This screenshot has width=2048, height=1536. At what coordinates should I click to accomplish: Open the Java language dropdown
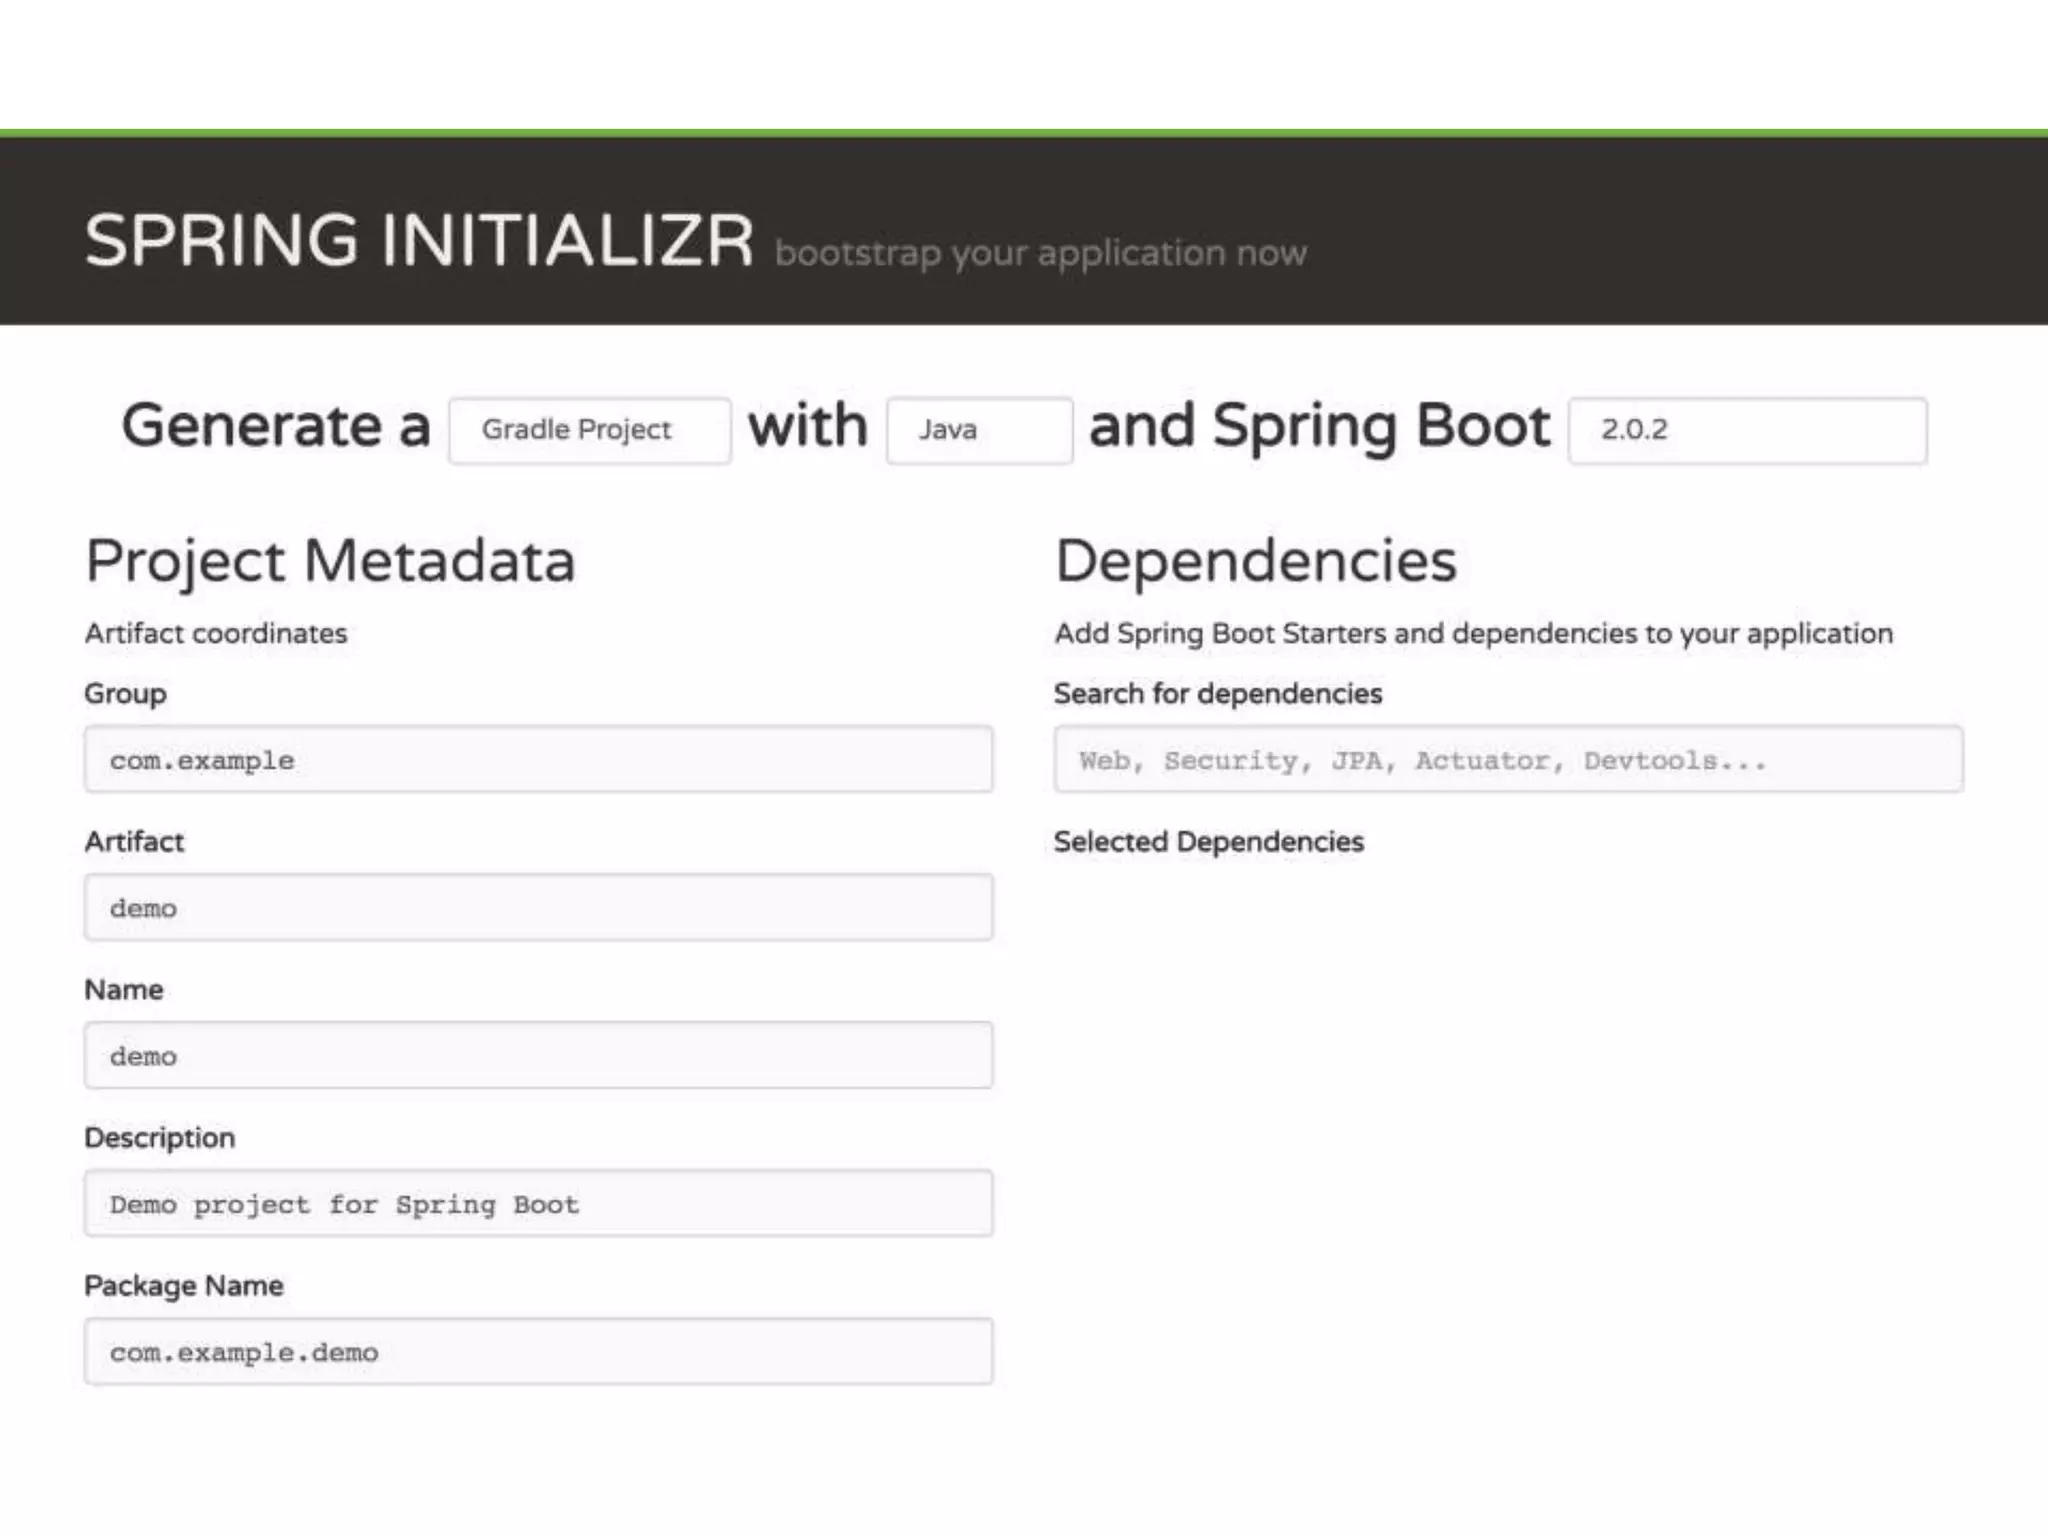pos(978,430)
